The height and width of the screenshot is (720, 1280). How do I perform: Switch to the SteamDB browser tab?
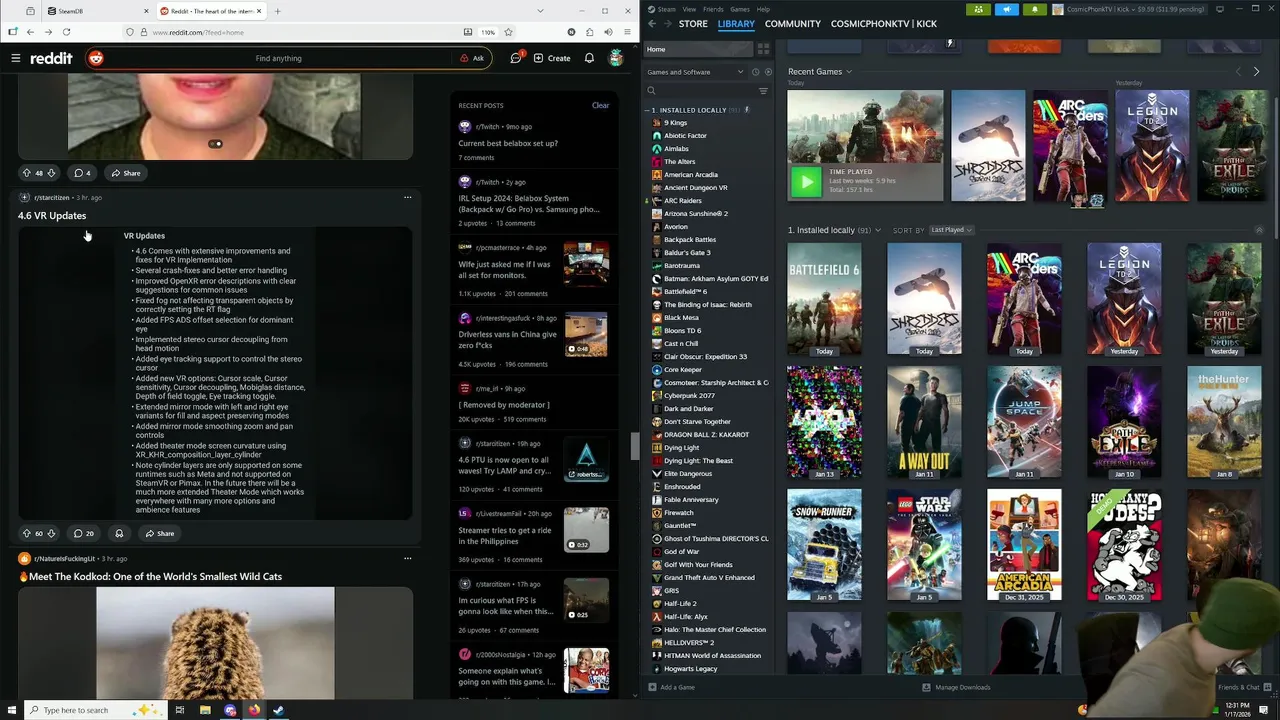point(99,11)
